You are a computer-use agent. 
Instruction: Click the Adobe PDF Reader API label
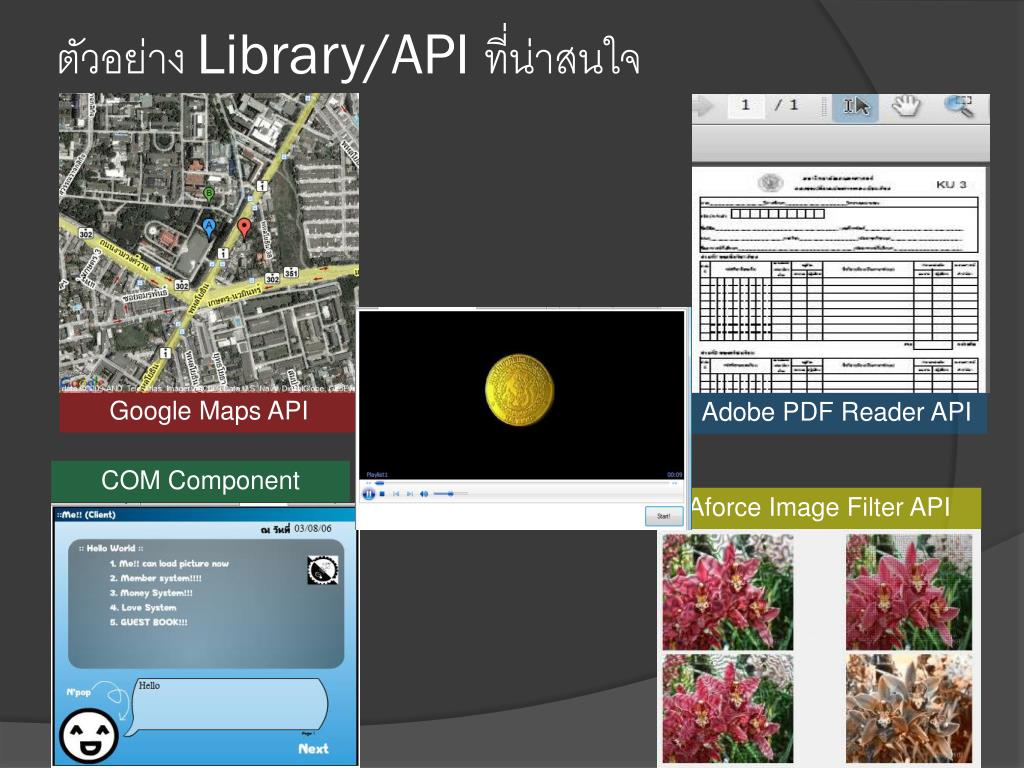[837, 413]
